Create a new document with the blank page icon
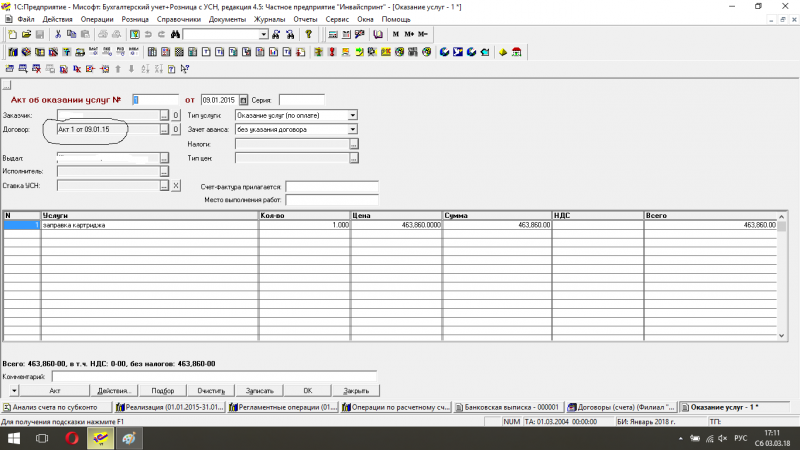The height and width of the screenshot is (450, 800). pyautogui.click(x=13, y=34)
